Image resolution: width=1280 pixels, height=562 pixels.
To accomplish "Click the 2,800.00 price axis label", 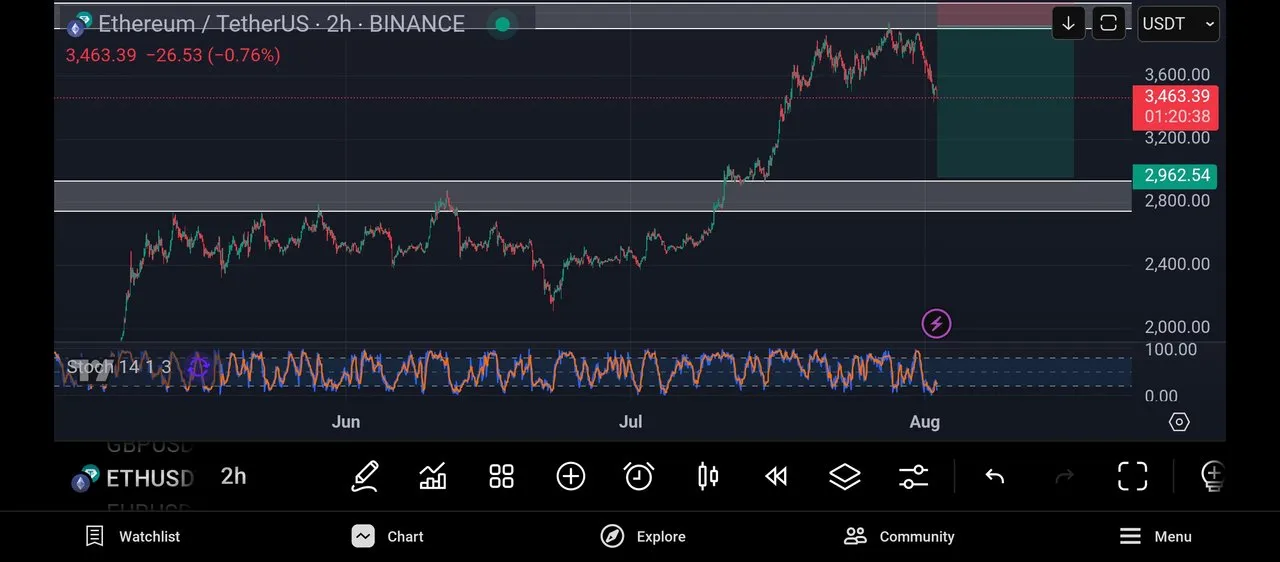I will click(x=1177, y=201).
